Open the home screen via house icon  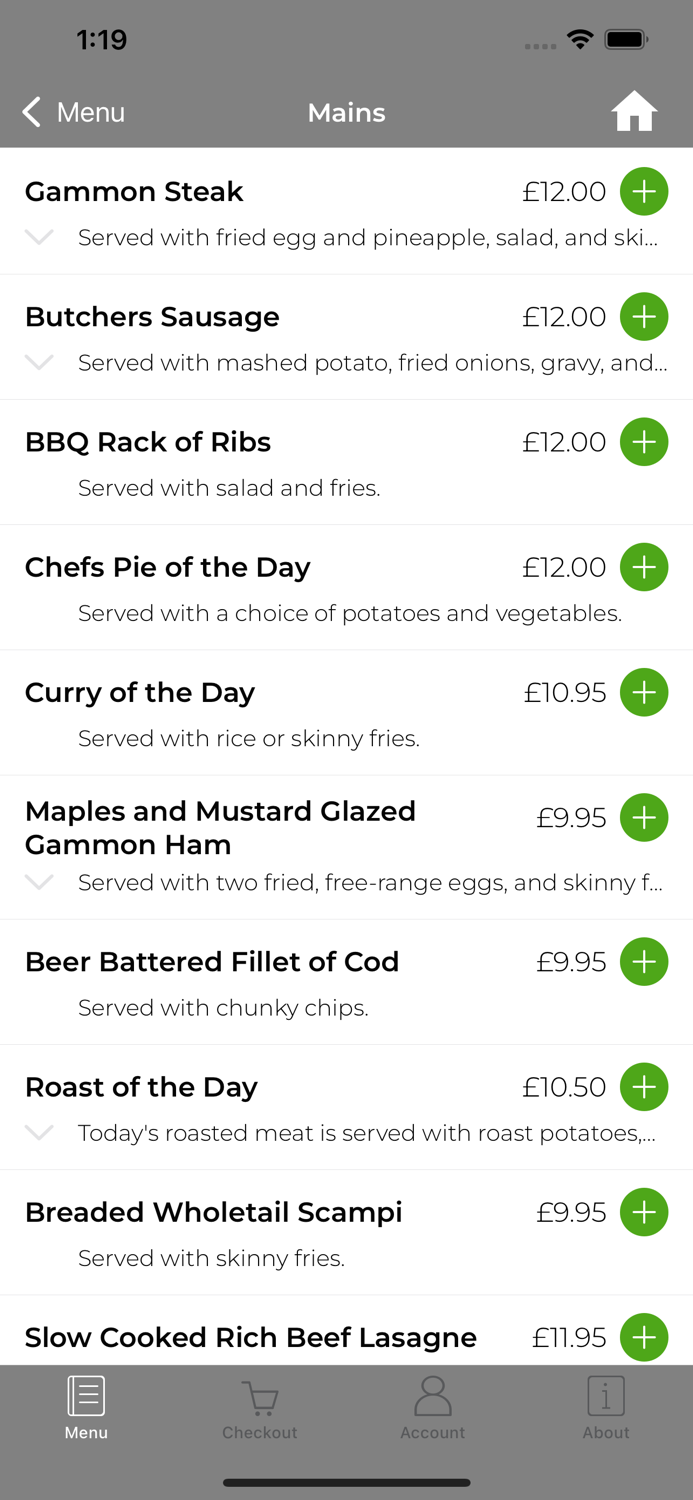pyautogui.click(x=634, y=111)
